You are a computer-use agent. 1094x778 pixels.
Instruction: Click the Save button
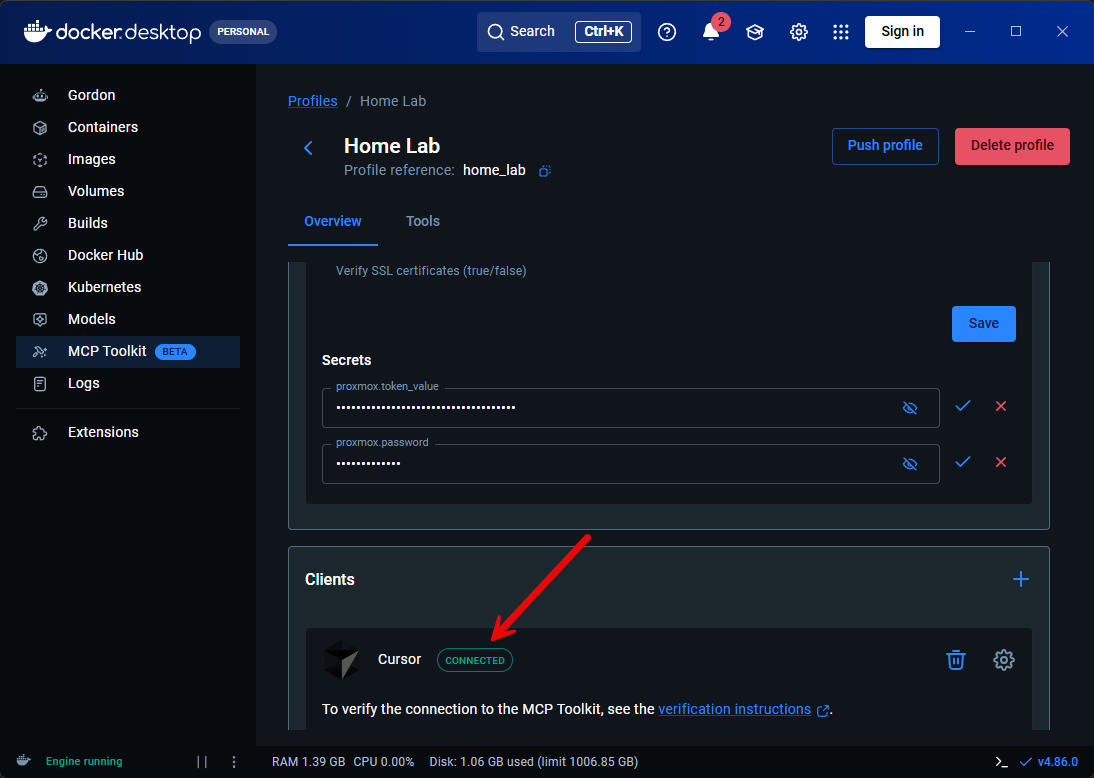pos(983,324)
